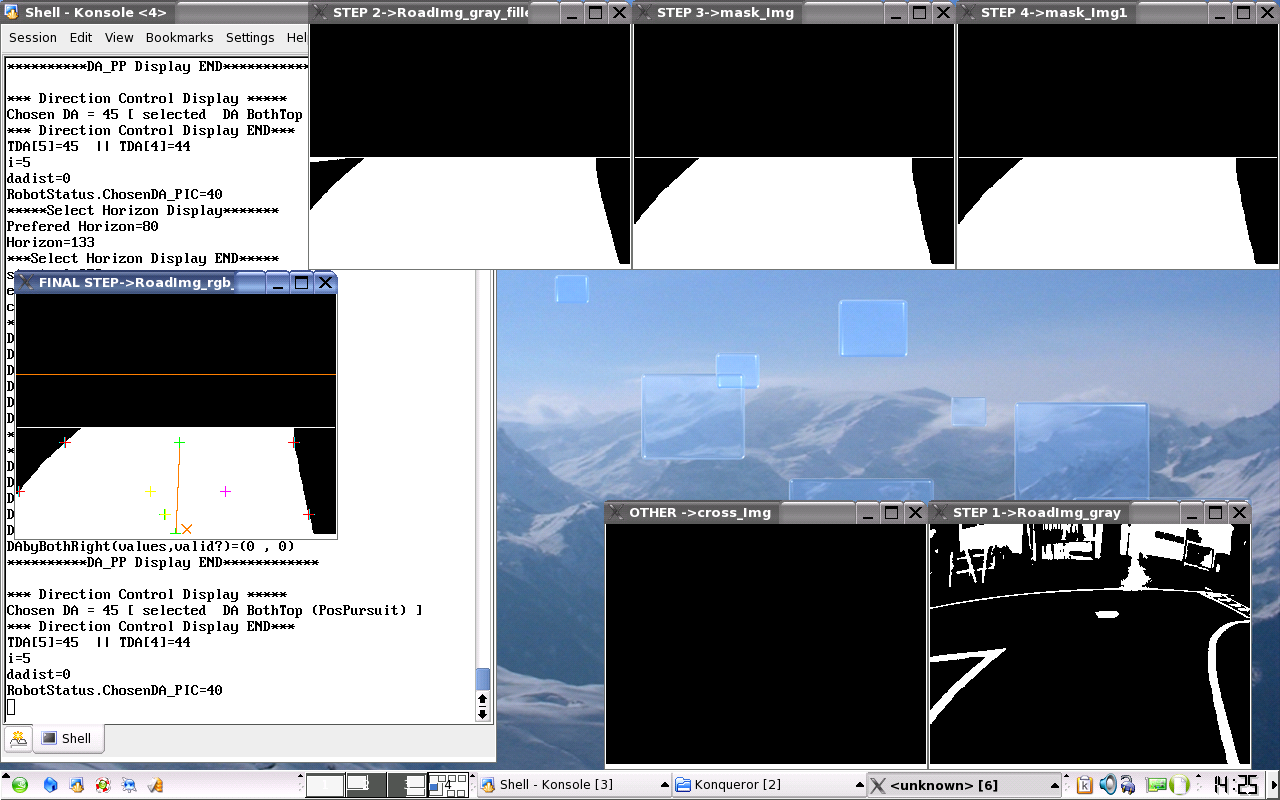Image resolution: width=1280 pixels, height=800 pixels.
Task: Open window menu icon of STEP 3 window
Action: point(645,12)
